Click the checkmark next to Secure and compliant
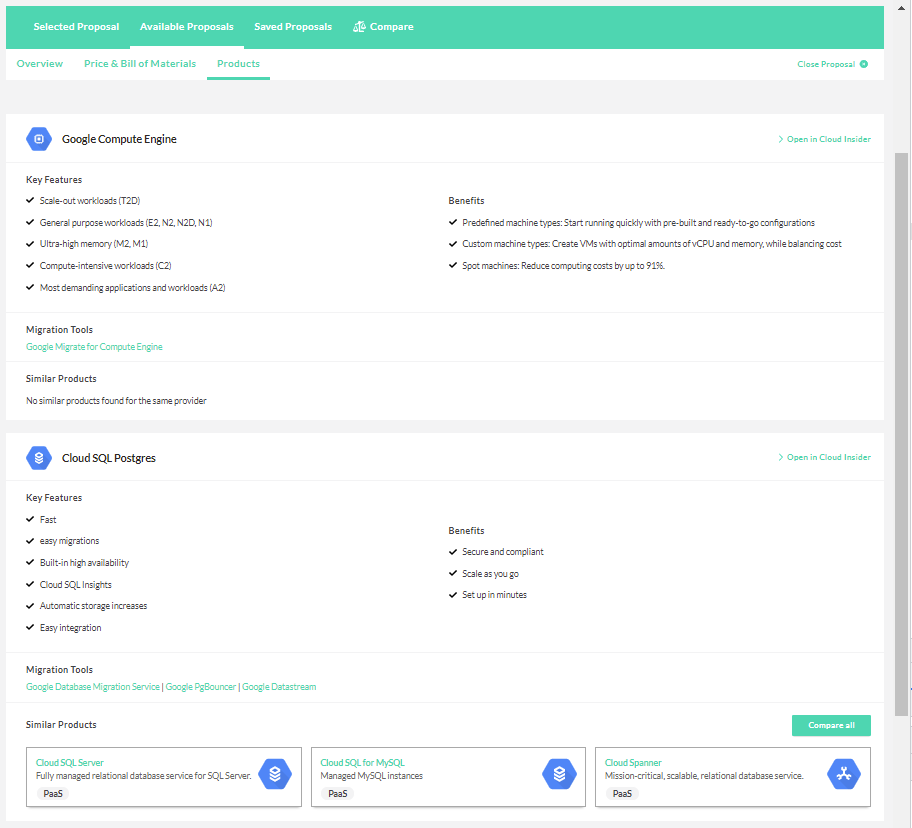The image size is (912, 828). [x=453, y=551]
